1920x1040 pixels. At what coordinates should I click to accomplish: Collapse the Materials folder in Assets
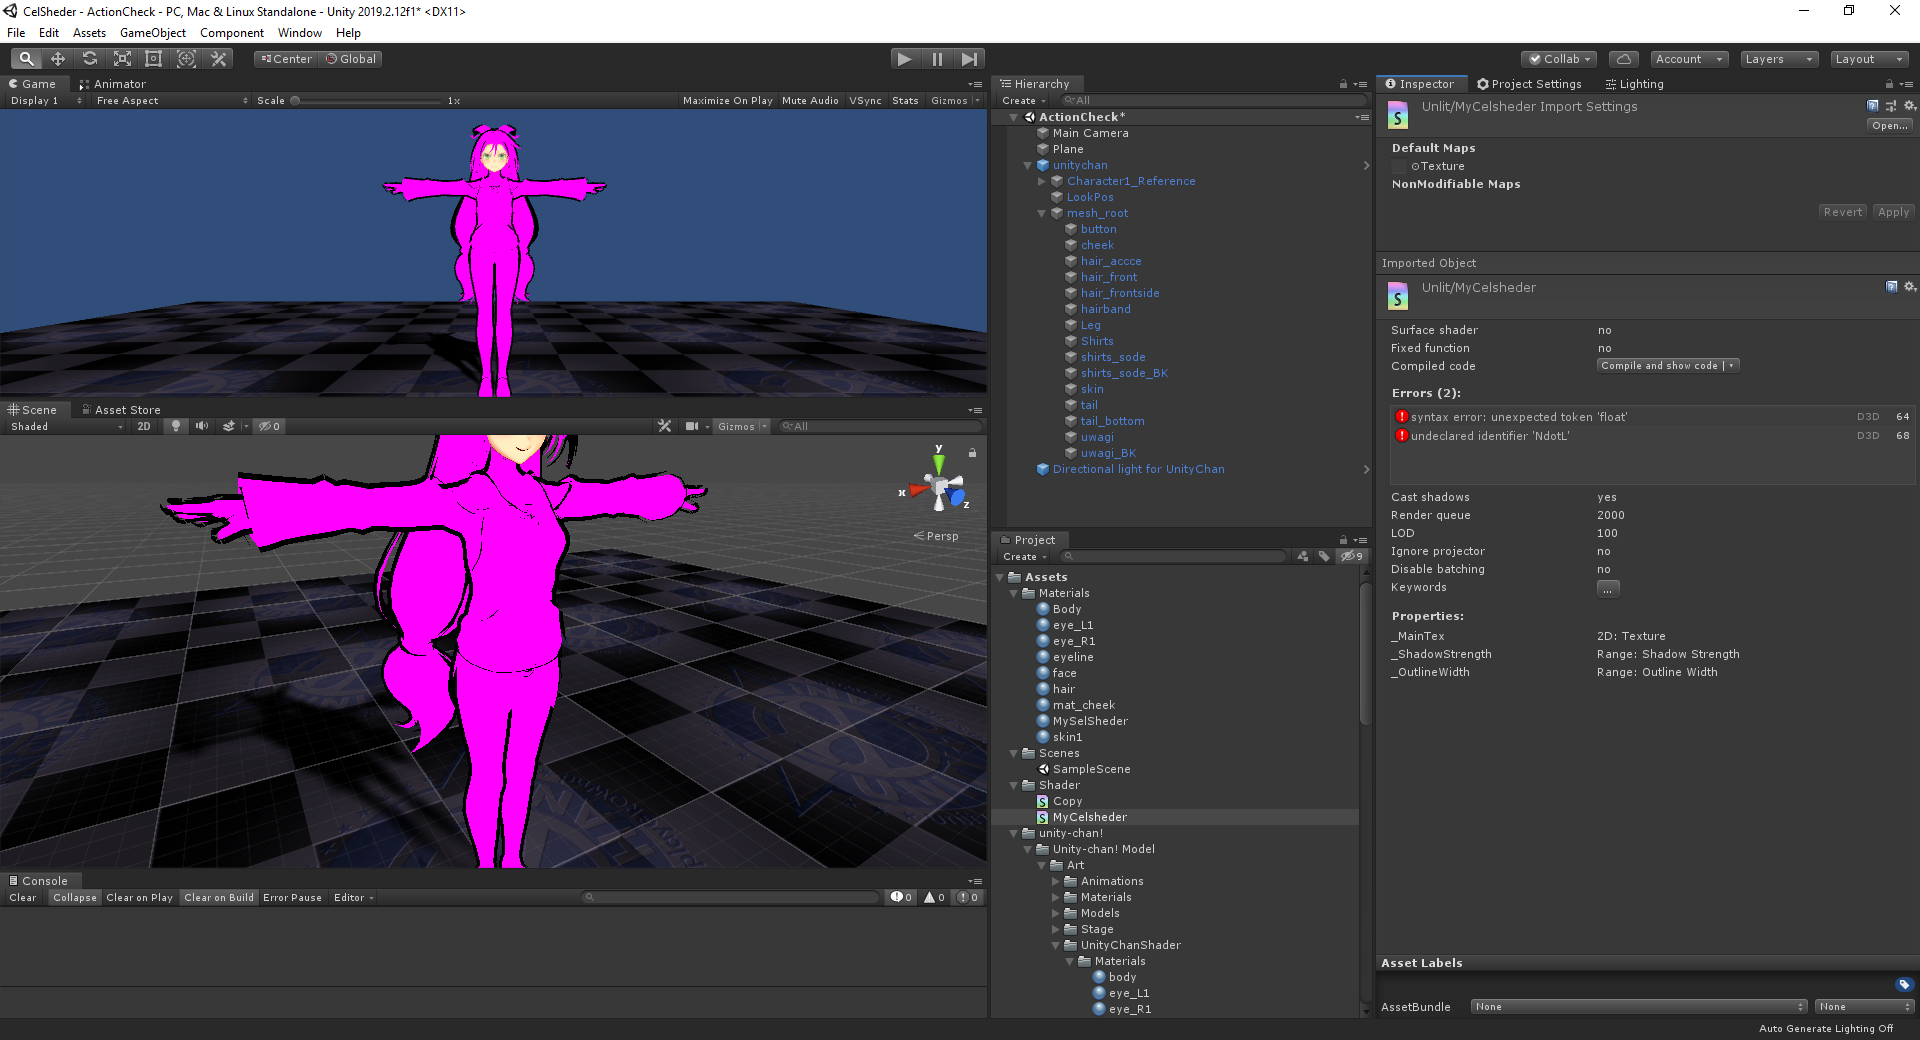pos(1014,593)
